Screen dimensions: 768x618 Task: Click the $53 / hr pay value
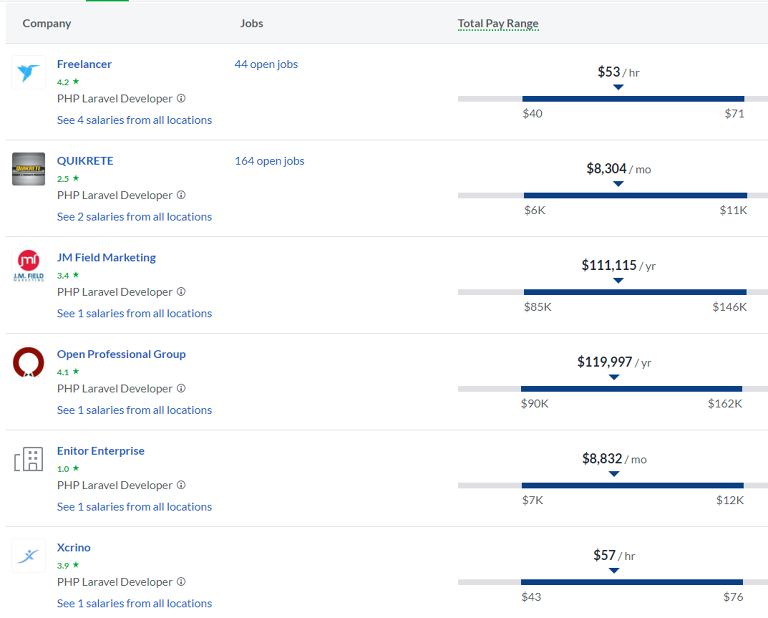pos(618,72)
